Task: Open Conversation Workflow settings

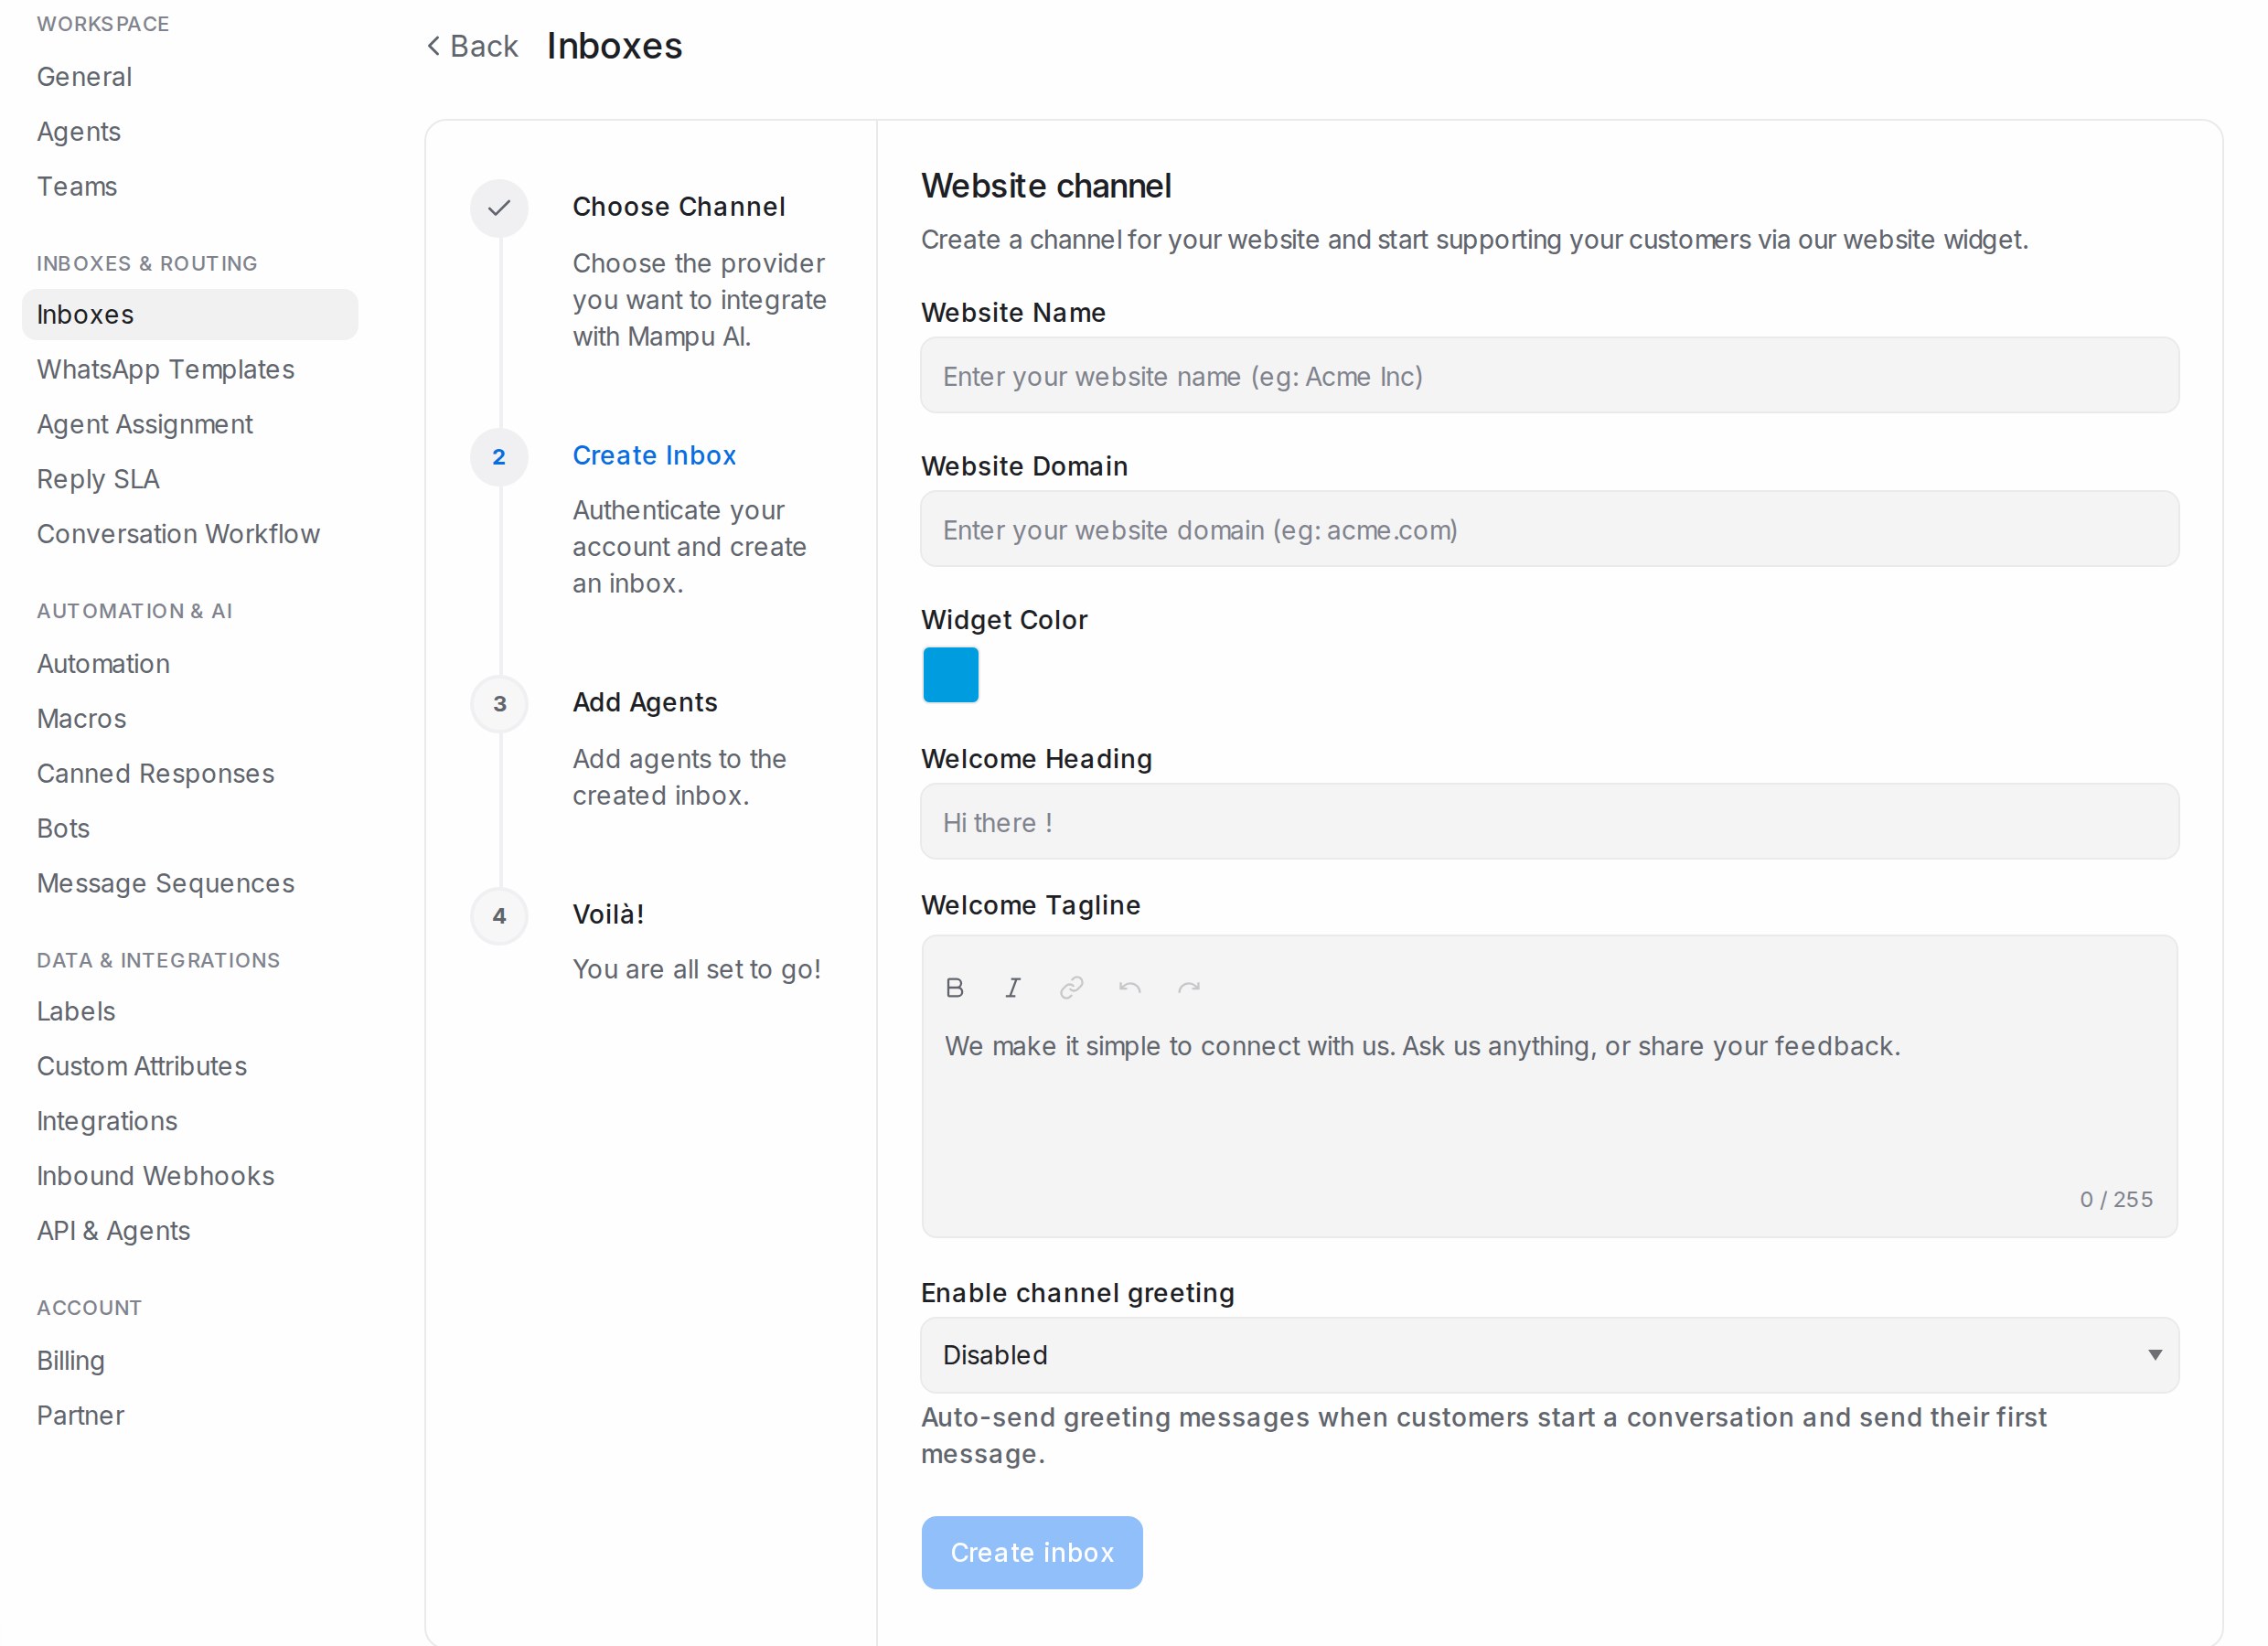Action: pos(178,535)
